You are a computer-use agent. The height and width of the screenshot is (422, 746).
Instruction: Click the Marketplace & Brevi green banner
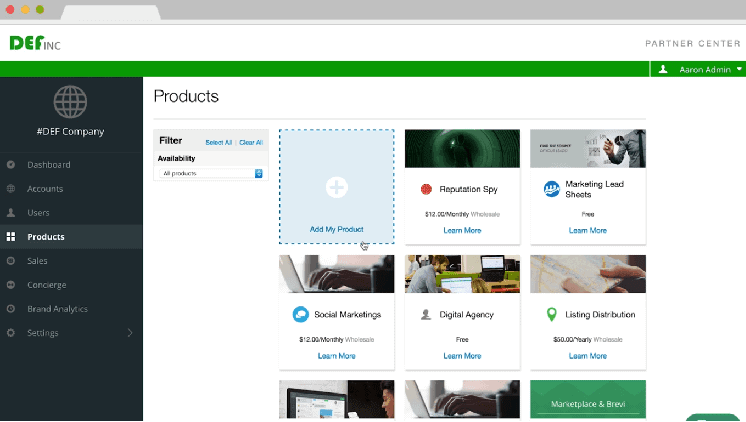588,399
